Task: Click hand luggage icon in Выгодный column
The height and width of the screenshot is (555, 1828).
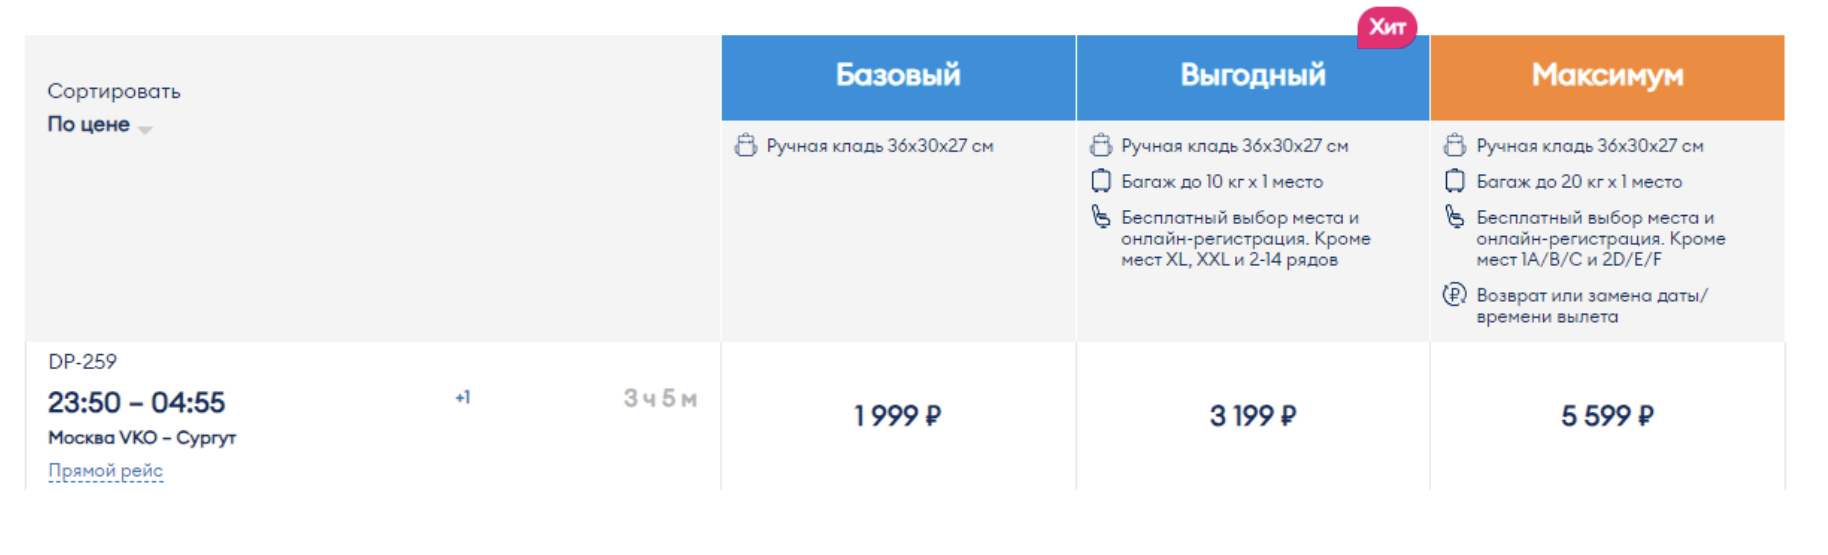Action: pyautogui.click(x=1100, y=146)
